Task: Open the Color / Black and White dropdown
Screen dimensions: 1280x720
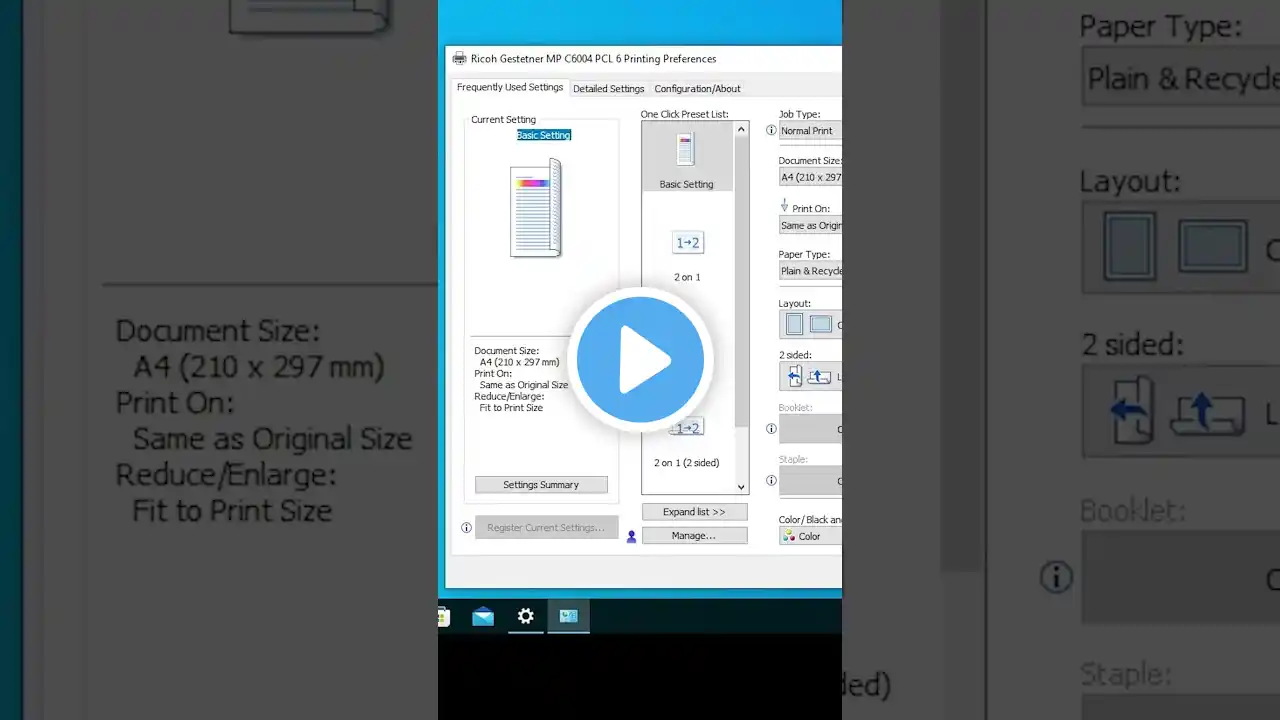Action: pyautogui.click(x=810, y=536)
